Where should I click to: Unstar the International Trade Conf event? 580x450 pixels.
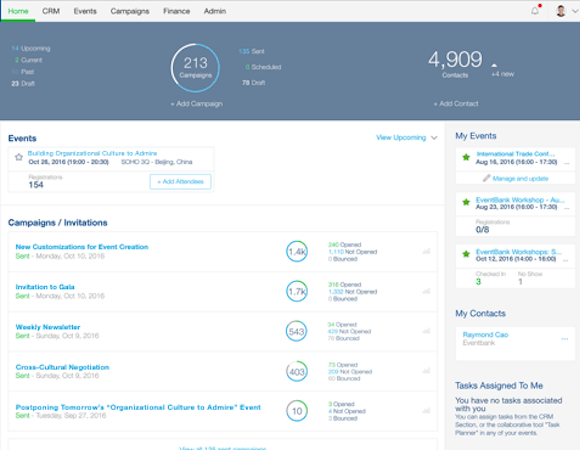coord(466,158)
